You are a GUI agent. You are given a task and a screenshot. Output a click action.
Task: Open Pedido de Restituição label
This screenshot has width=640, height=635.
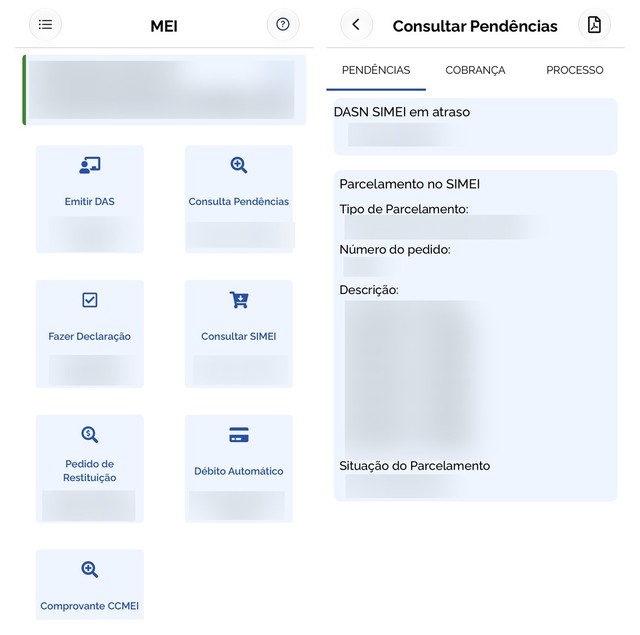[x=90, y=471]
